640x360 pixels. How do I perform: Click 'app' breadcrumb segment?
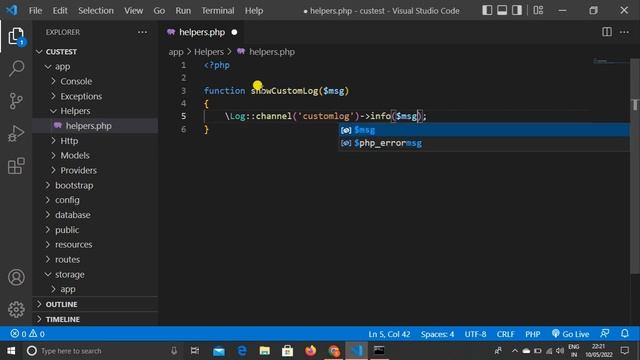[x=176, y=52]
